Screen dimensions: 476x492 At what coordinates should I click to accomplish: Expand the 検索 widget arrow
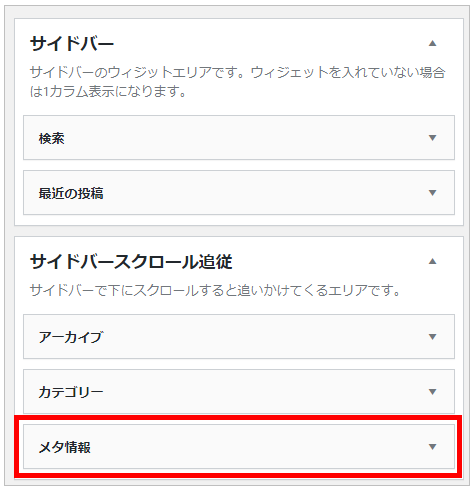click(x=432, y=138)
